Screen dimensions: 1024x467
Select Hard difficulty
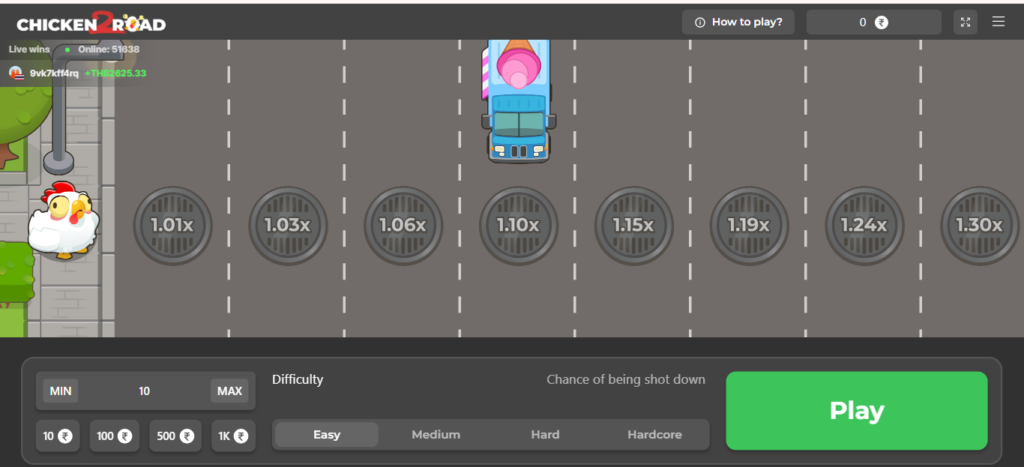tap(545, 435)
